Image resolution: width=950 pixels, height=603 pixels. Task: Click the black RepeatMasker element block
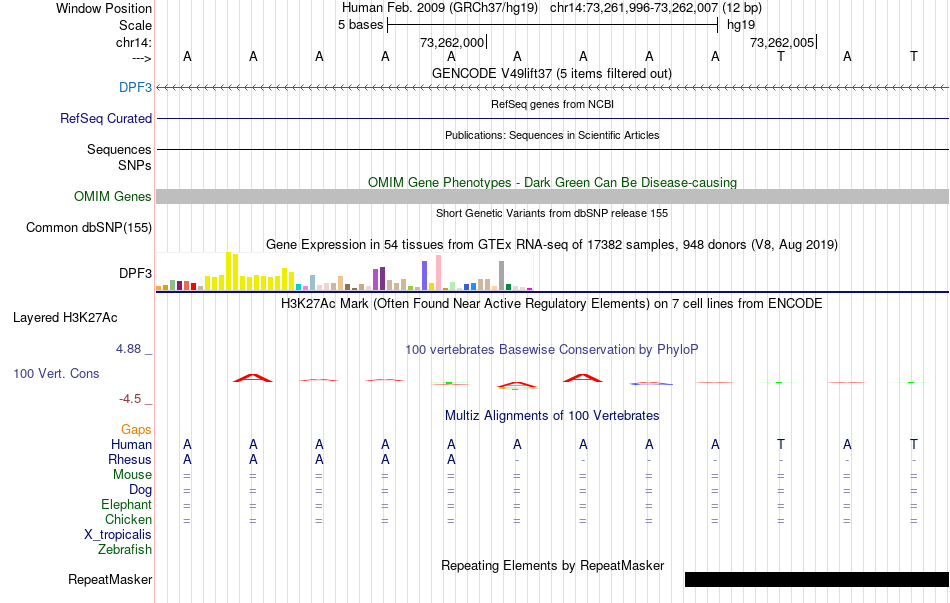817,579
